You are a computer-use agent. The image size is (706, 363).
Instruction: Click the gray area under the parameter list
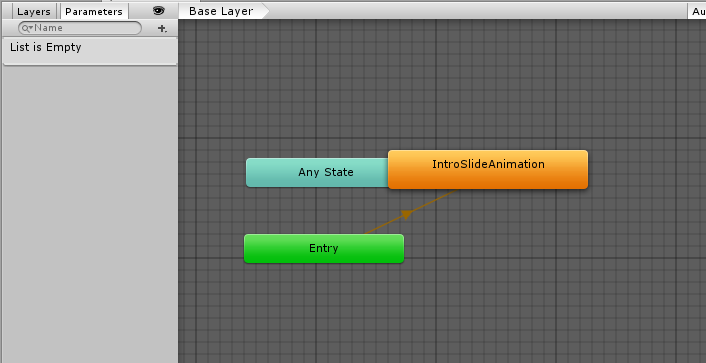tap(90, 212)
